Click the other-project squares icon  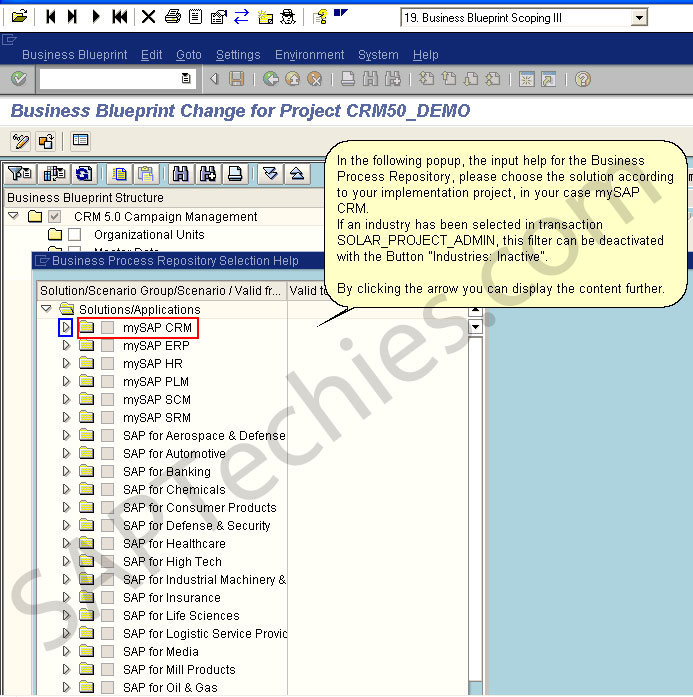pos(46,141)
